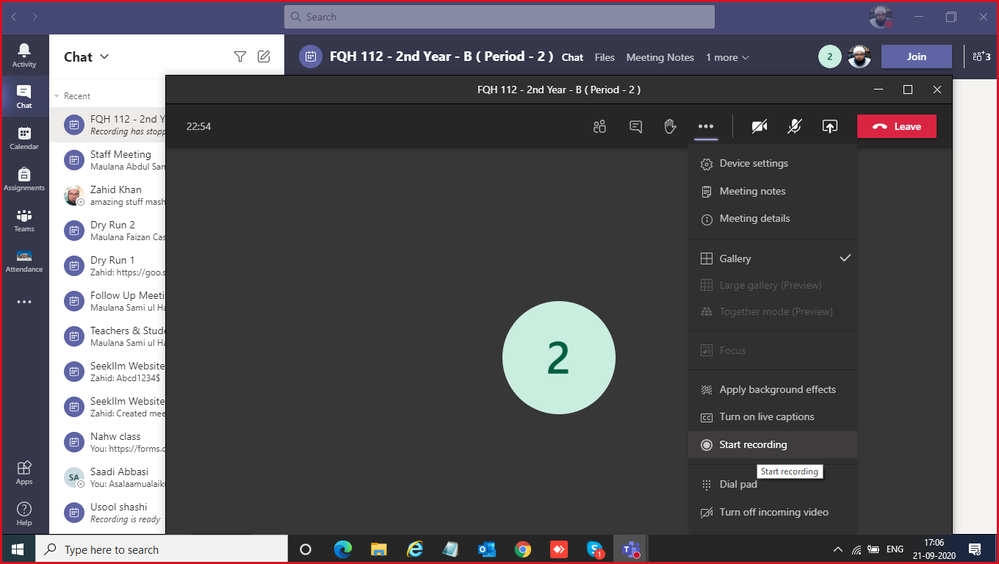The image size is (999, 564).
Task: Switch to the Files tab
Action: tap(605, 57)
